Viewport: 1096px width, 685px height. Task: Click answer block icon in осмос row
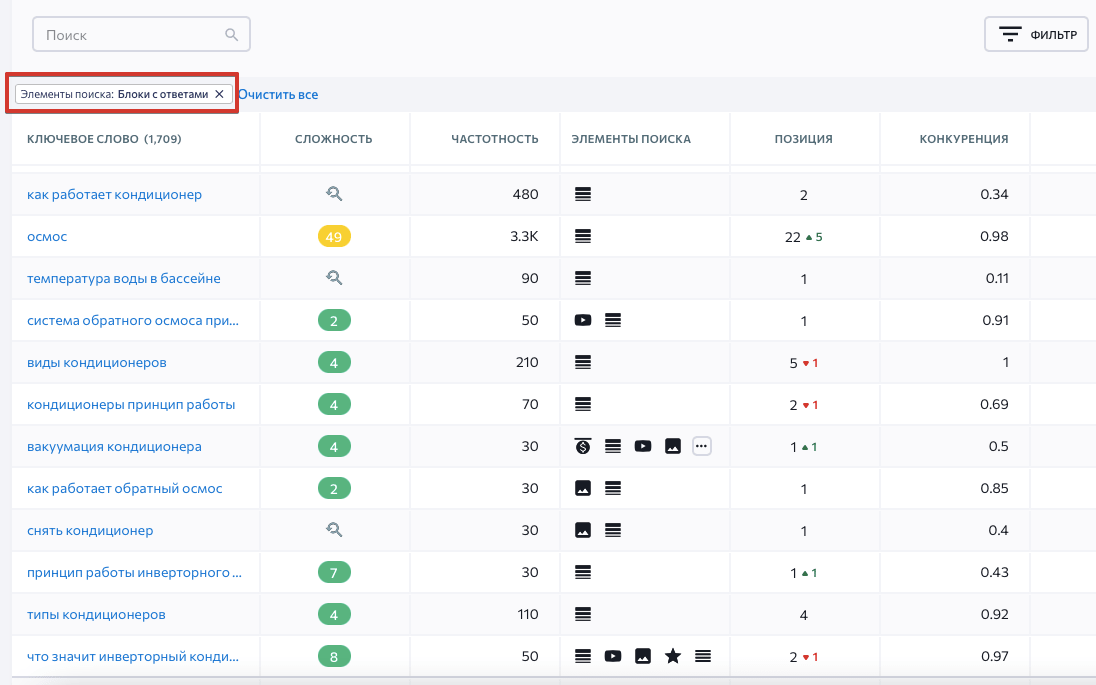[583, 237]
